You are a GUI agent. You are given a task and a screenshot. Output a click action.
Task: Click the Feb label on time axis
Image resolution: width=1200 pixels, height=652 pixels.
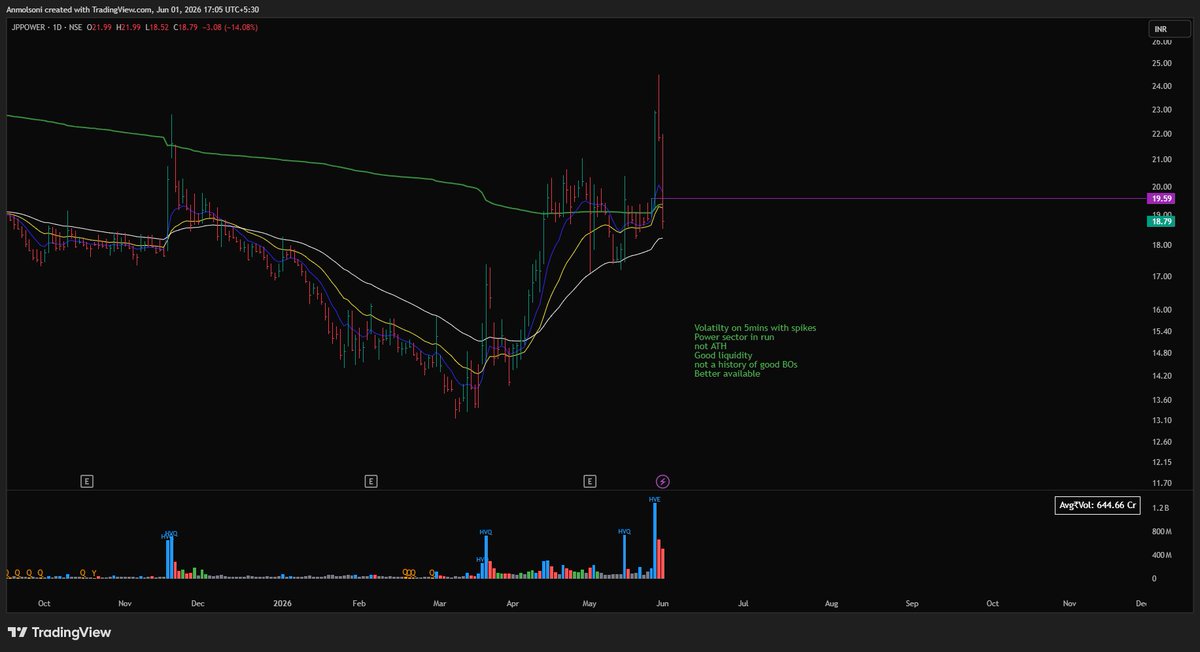coord(358,604)
